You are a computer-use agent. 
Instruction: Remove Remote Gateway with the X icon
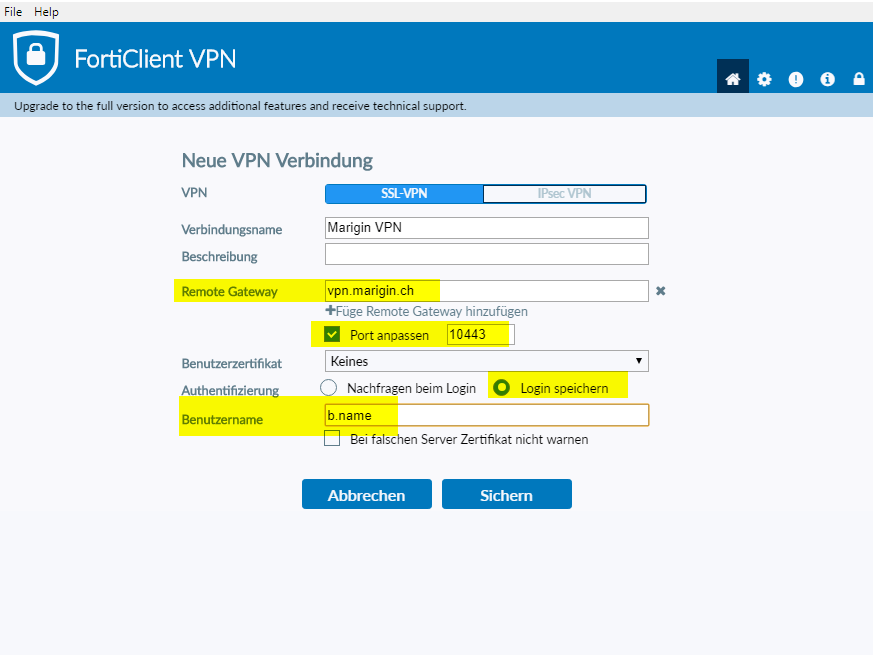(660, 291)
